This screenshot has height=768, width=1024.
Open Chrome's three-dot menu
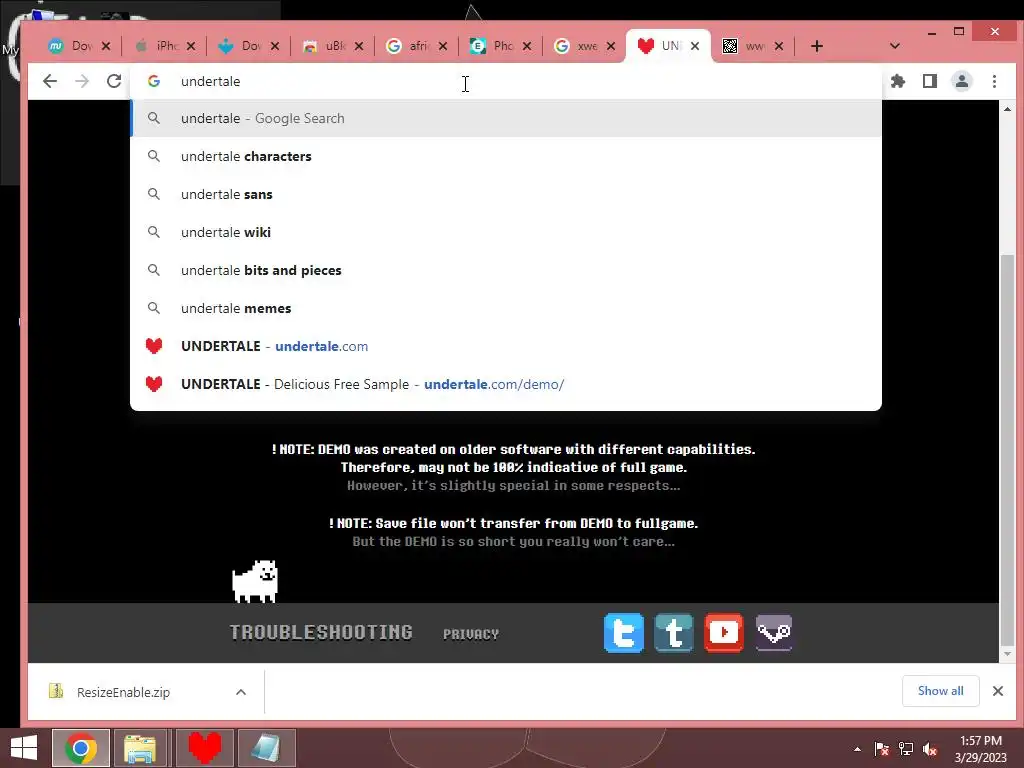click(x=994, y=81)
